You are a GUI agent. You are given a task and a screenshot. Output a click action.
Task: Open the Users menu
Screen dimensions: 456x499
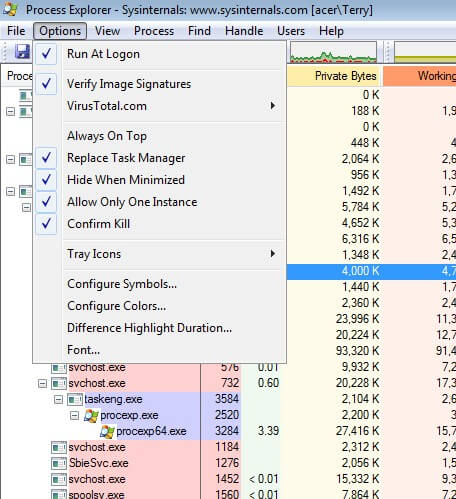click(291, 31)
